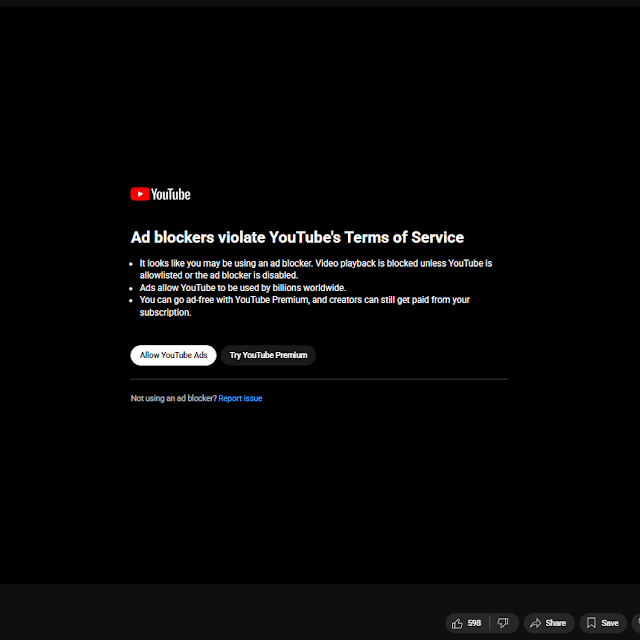Open the Share dialog for this video
Viewport: 640px width, 640px height.
pyautogui.click(x=549, y=623)
